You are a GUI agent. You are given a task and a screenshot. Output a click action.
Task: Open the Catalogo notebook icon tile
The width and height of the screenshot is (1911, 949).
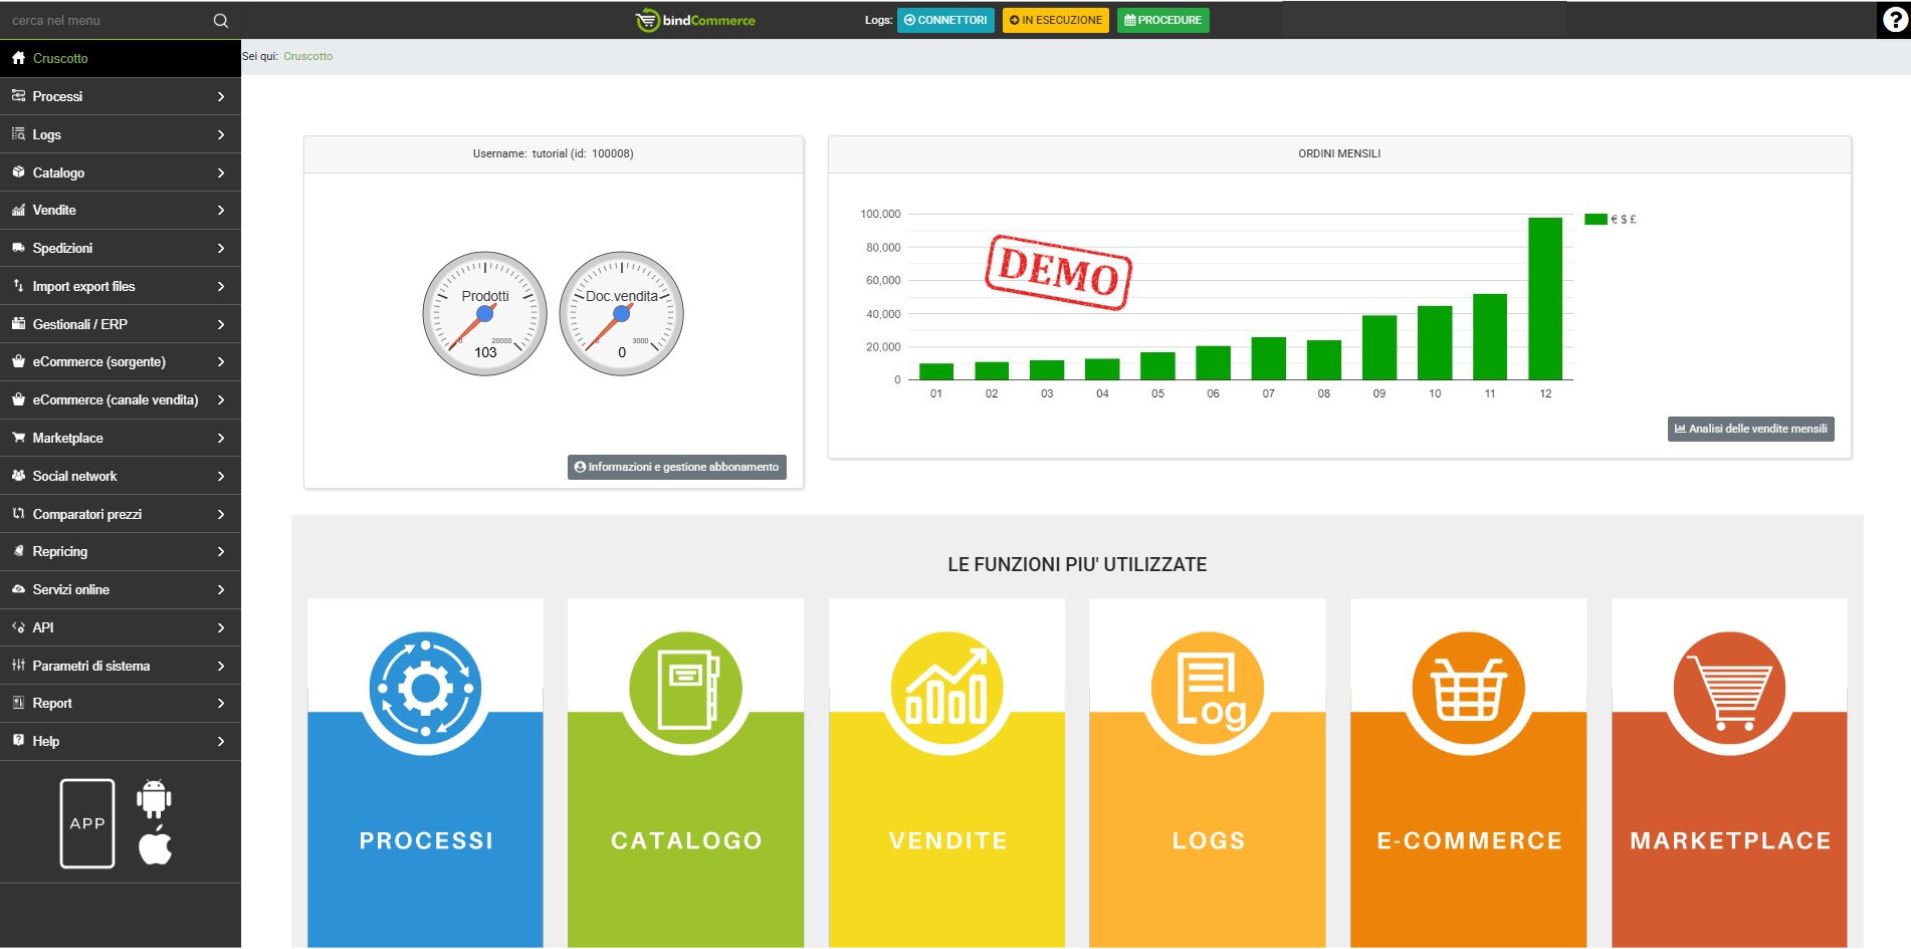click(686, 690)
